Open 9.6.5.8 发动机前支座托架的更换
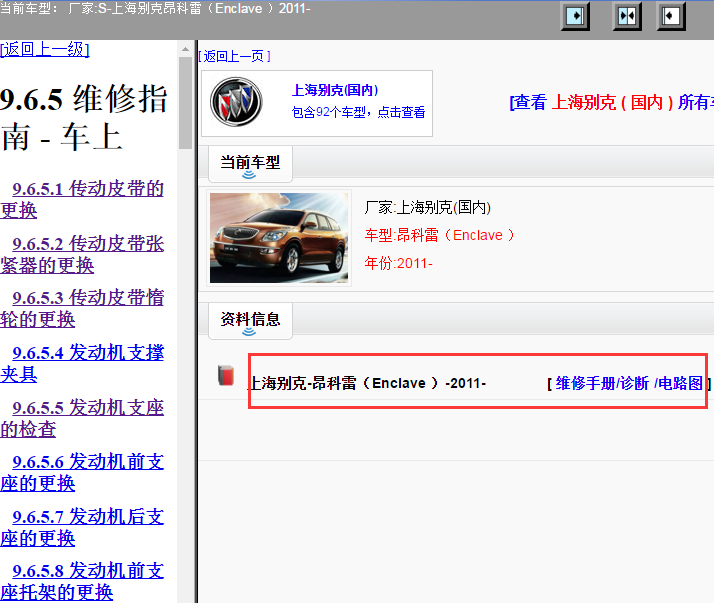This screenshot has width=714, height=603. click(82, 581)
